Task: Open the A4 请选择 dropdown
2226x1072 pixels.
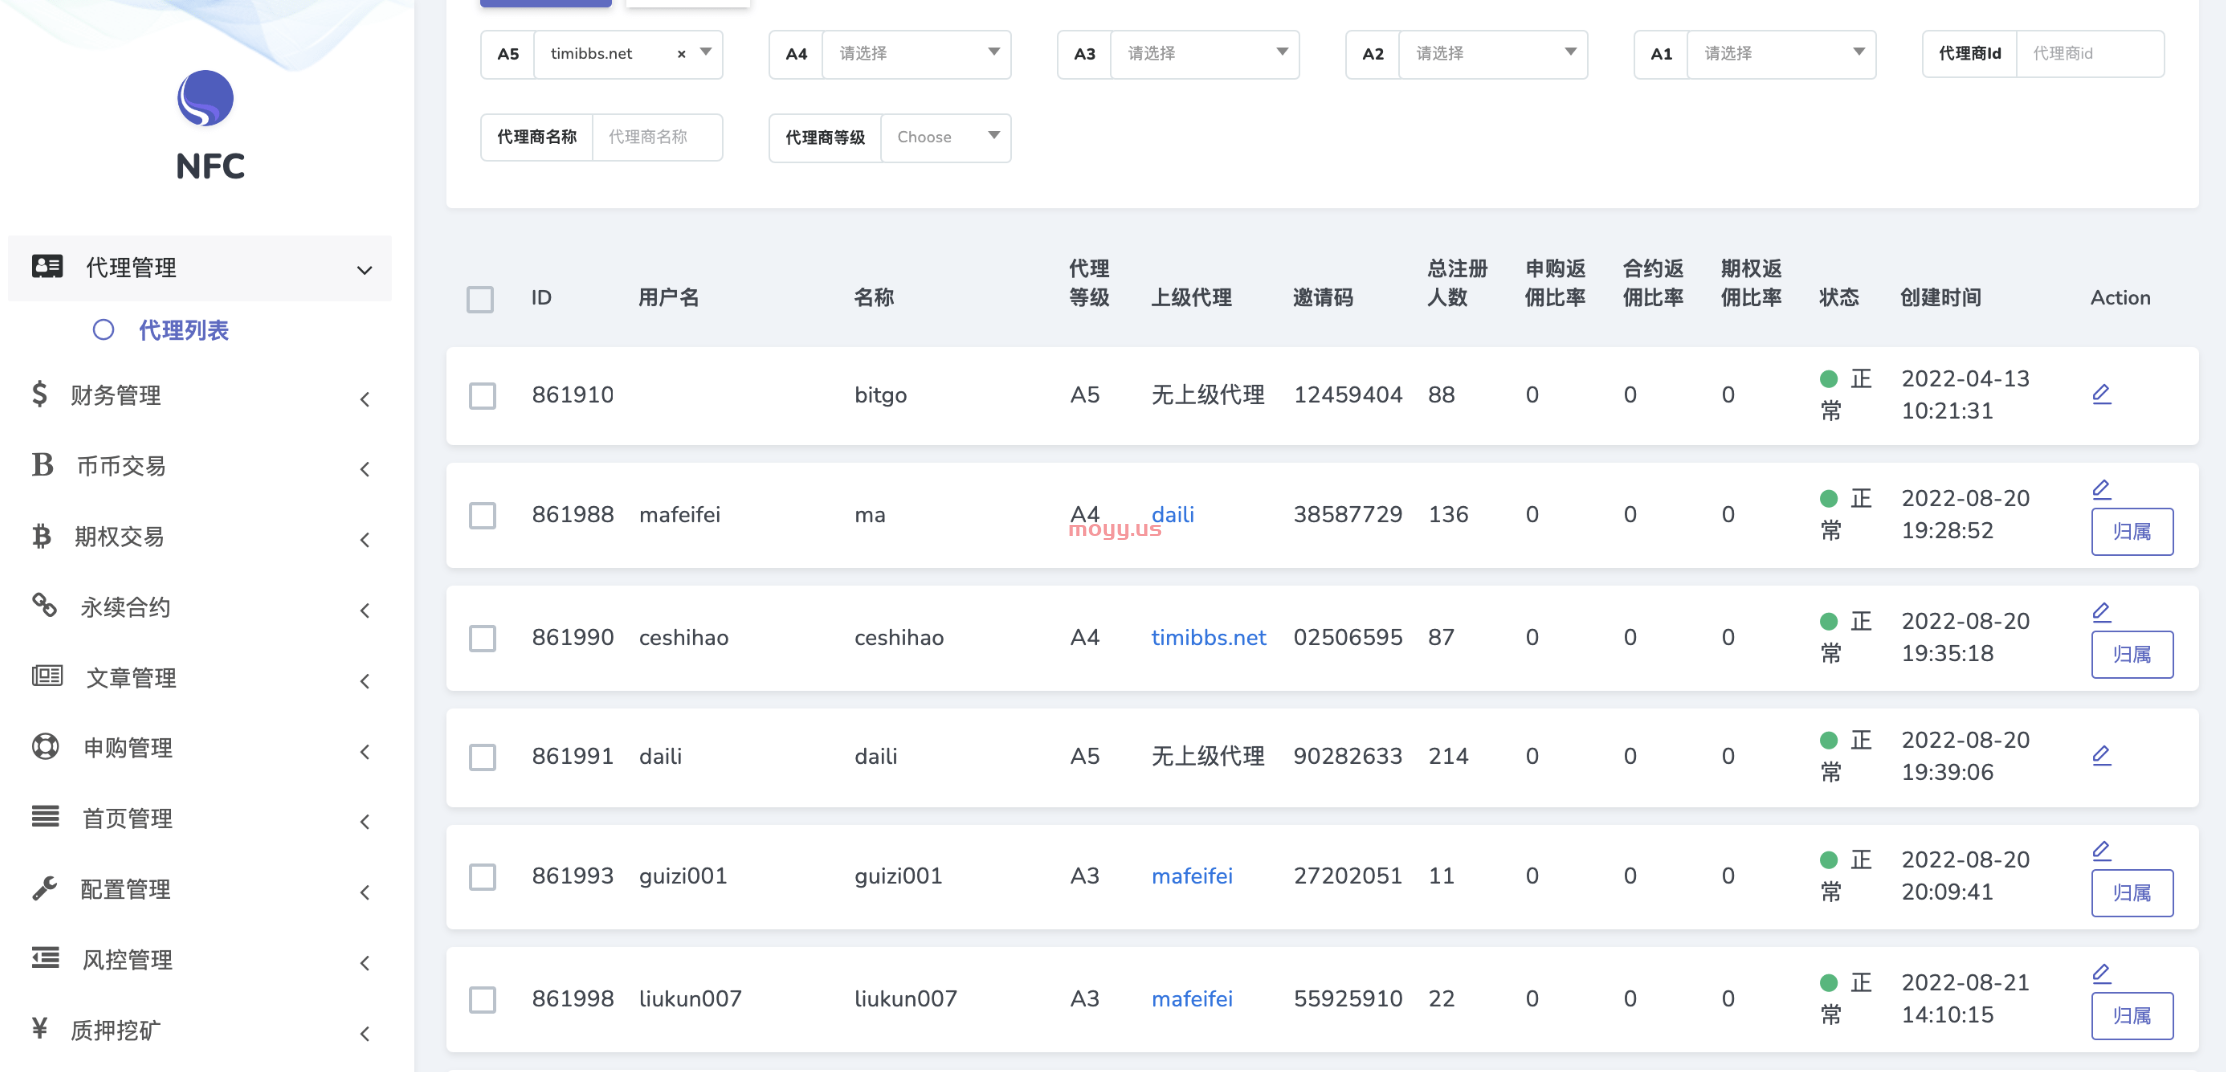Action: click(916, 54)
